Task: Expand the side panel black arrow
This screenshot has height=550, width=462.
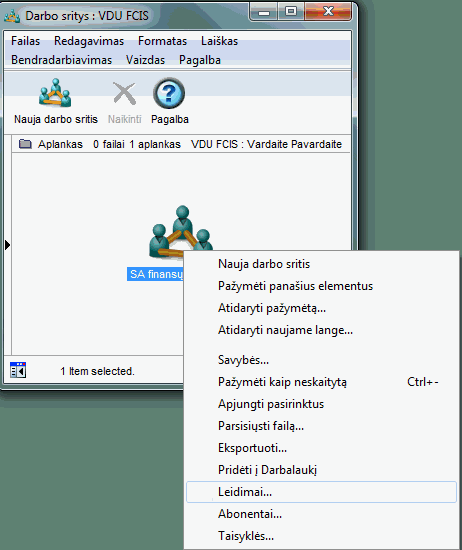Action: (7, 245)
